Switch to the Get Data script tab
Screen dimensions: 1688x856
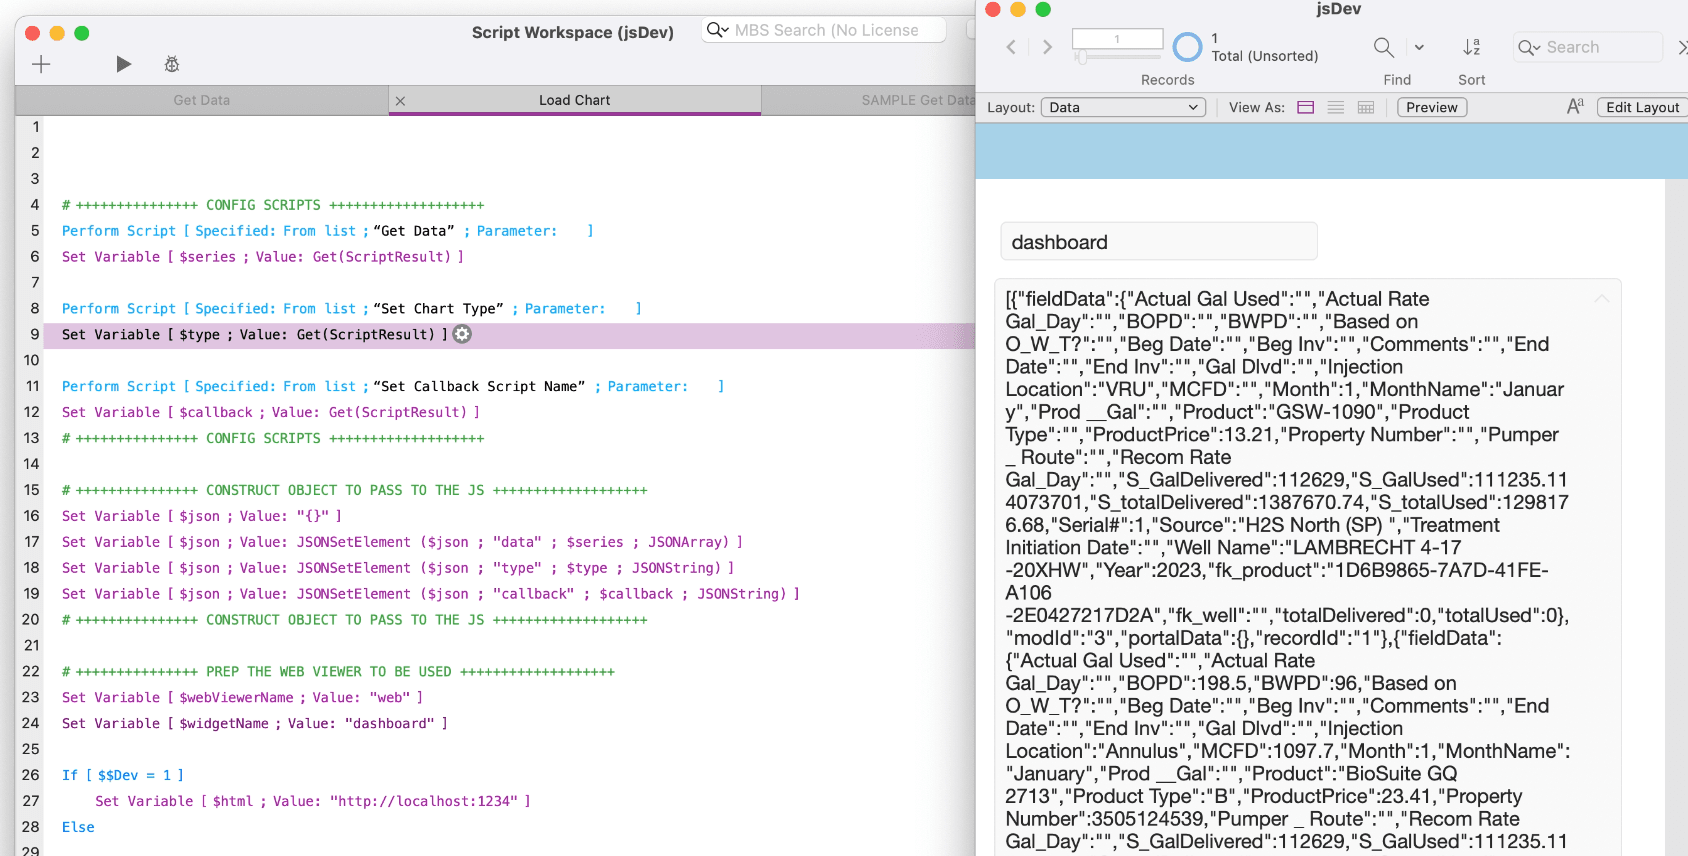[201, 100]
